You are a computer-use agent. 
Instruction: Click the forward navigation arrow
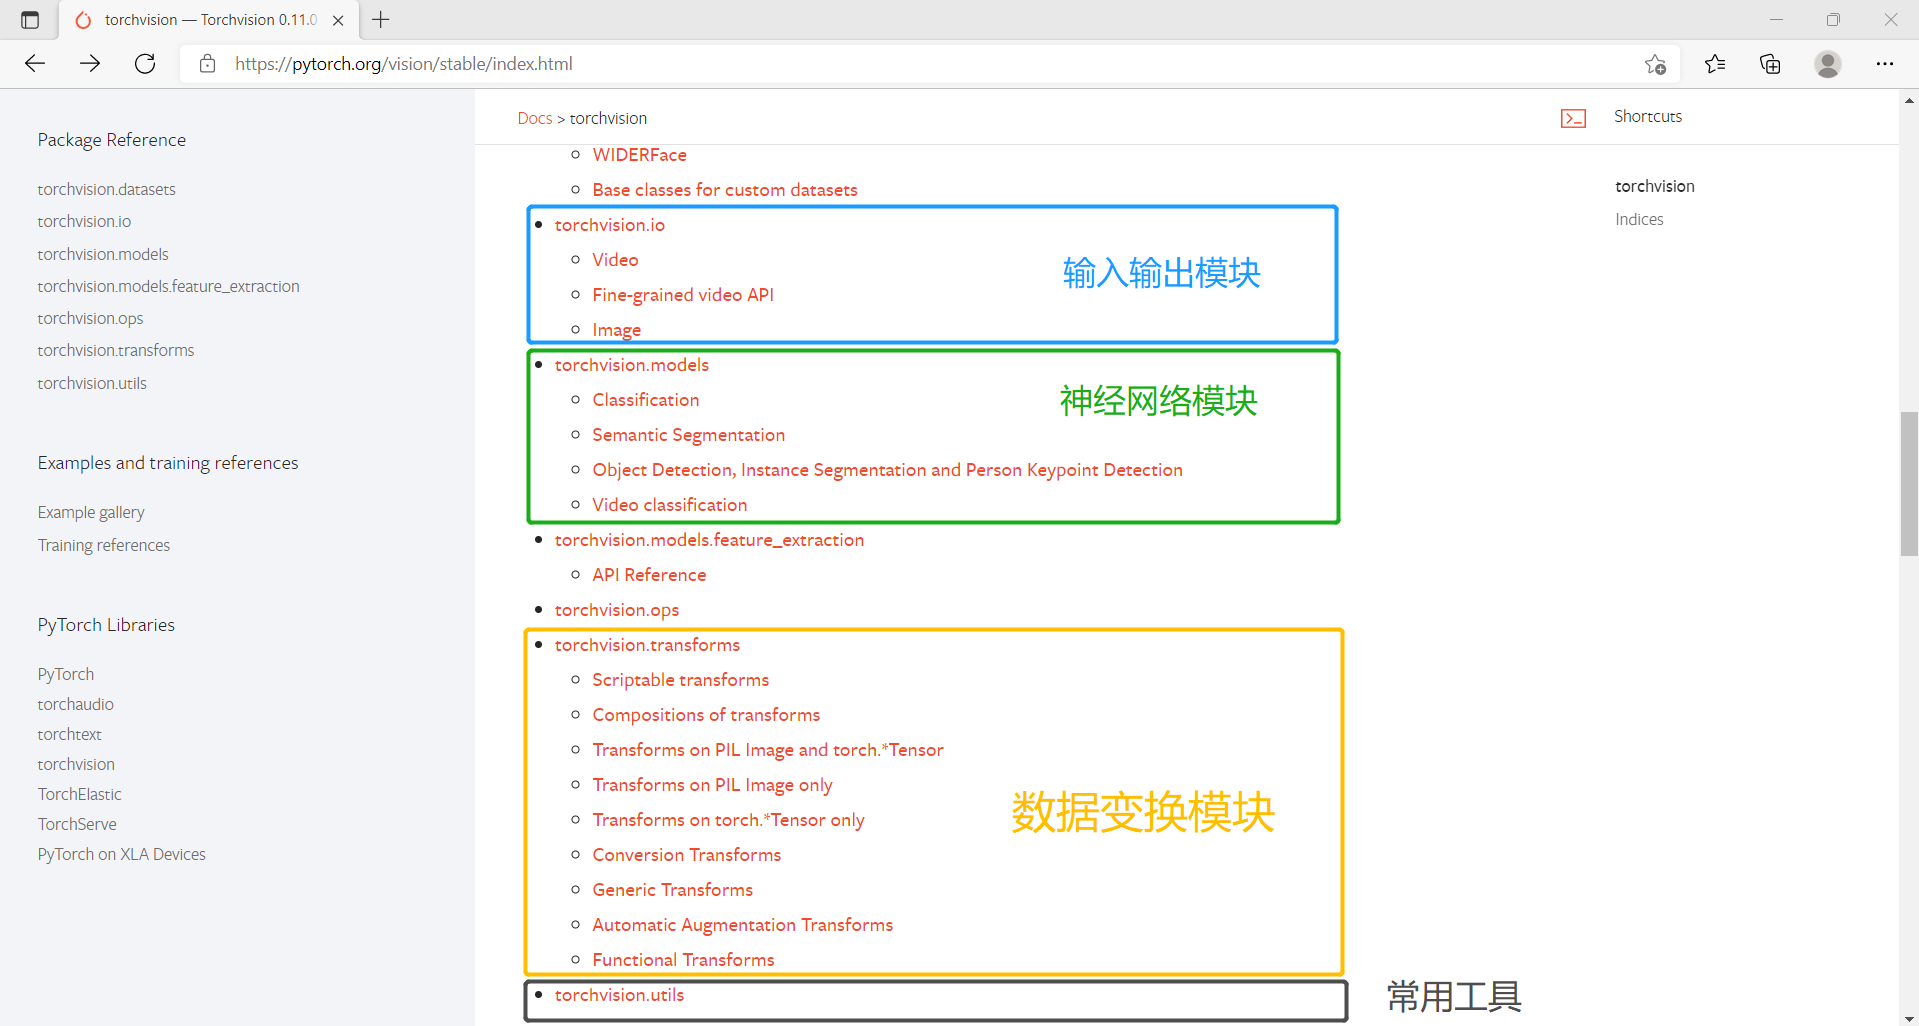click(89, 63)
